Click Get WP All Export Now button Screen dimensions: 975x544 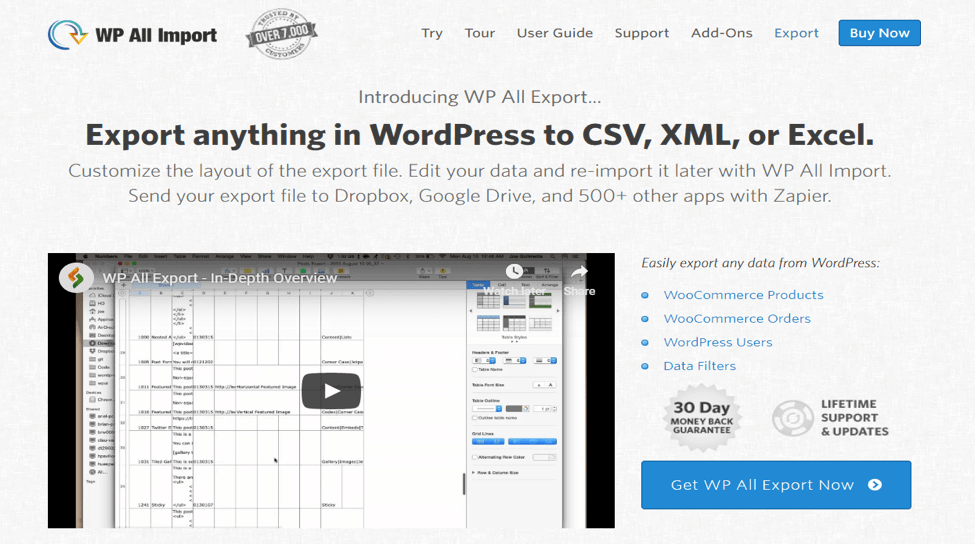(x=776, y=485)
